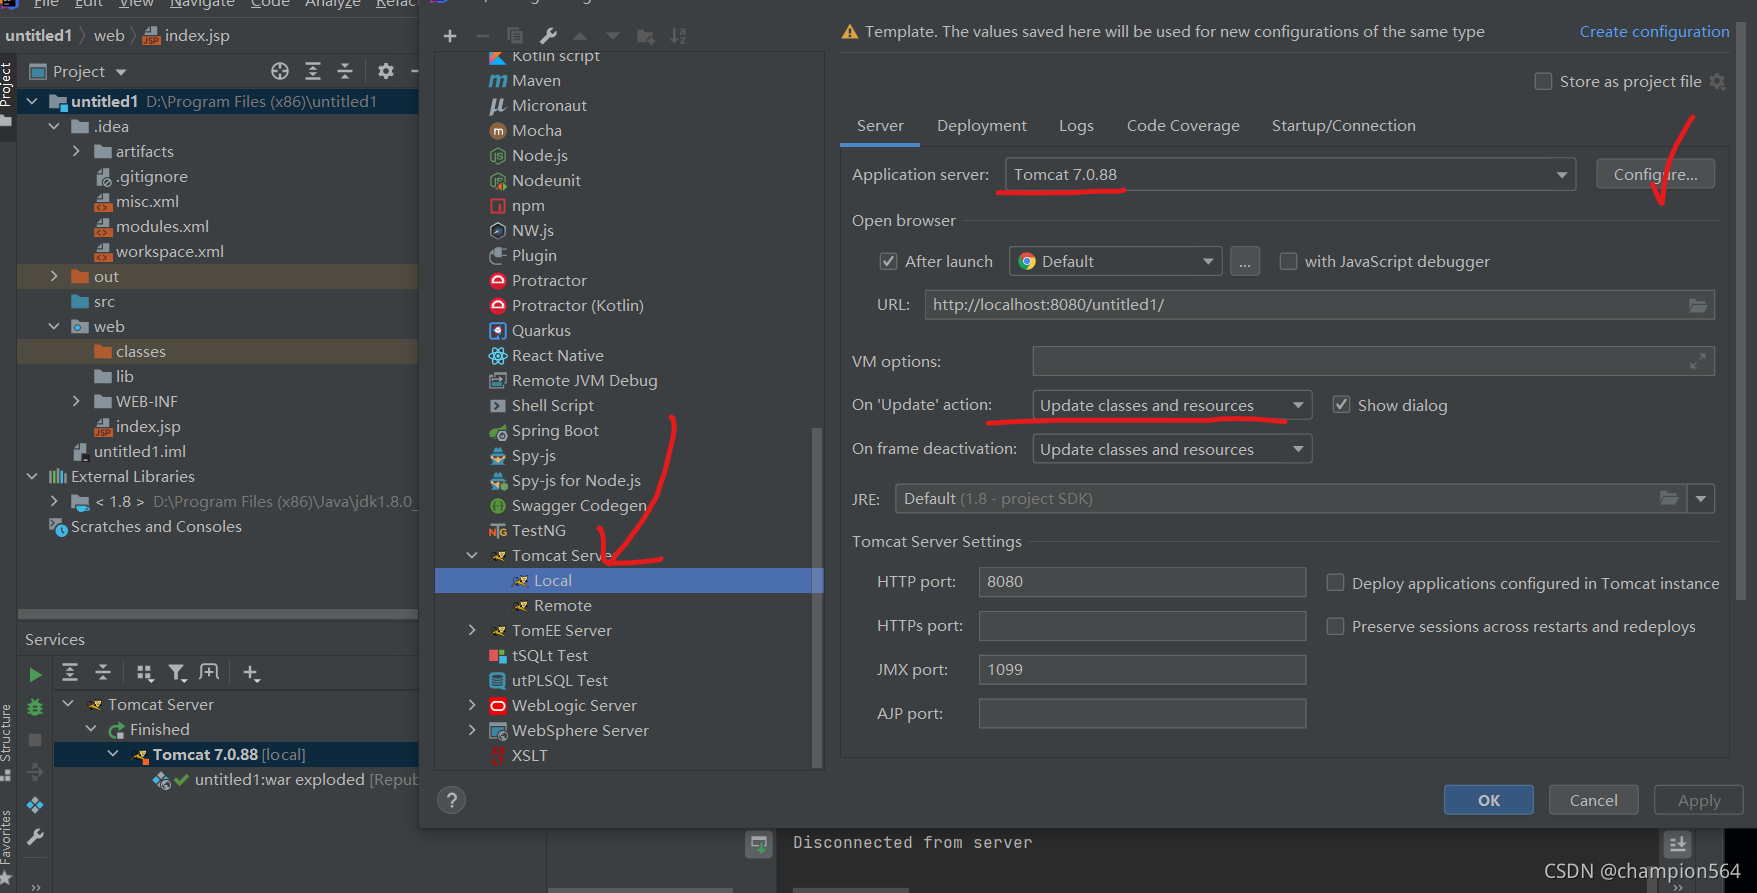Open edit templates wrench icon
The width and height of the screenshot is (1757, 893).
coord(548,36)
